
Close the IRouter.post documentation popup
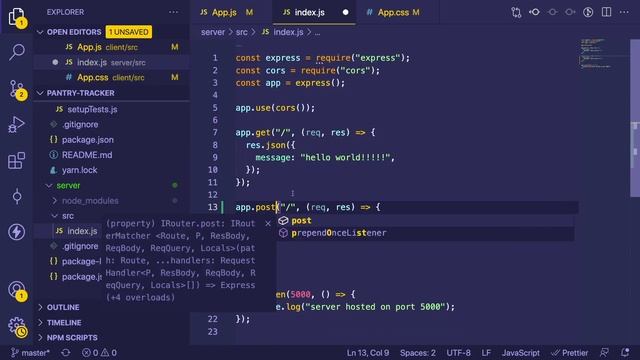tap(268, 224)
